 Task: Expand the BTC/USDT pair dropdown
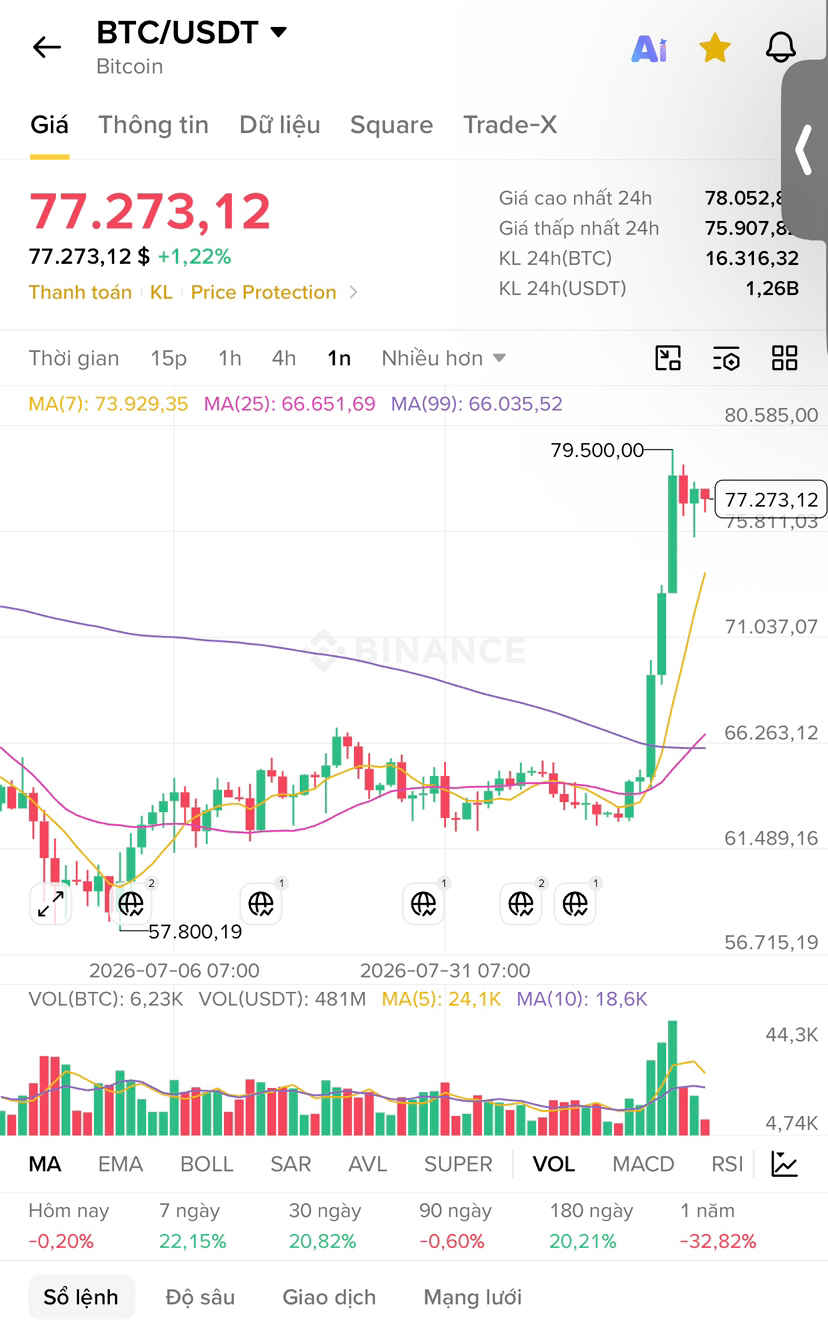279,32
